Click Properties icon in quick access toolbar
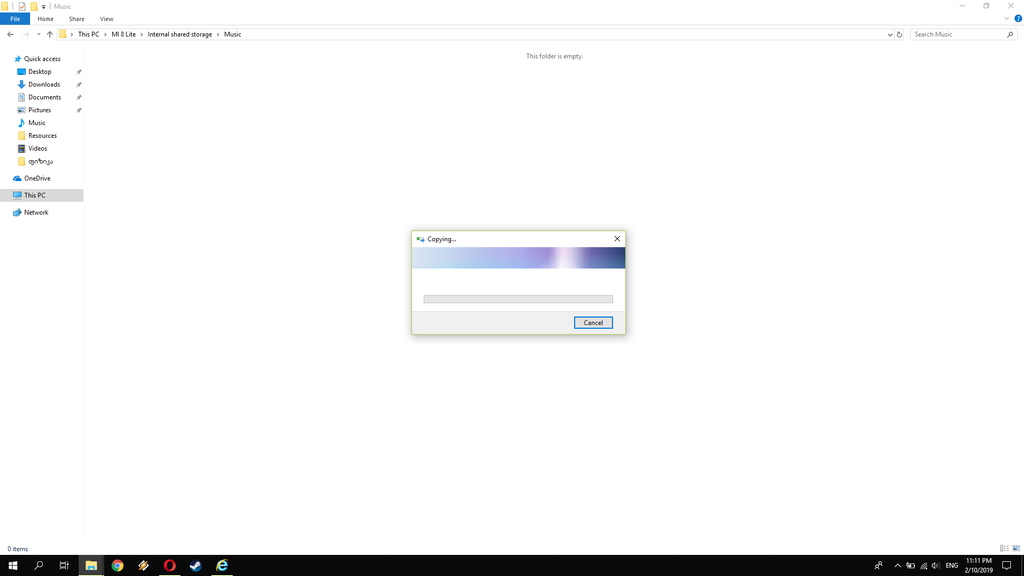The width and height of the screenshot is (1024, 576). click(x=22, y=7)
